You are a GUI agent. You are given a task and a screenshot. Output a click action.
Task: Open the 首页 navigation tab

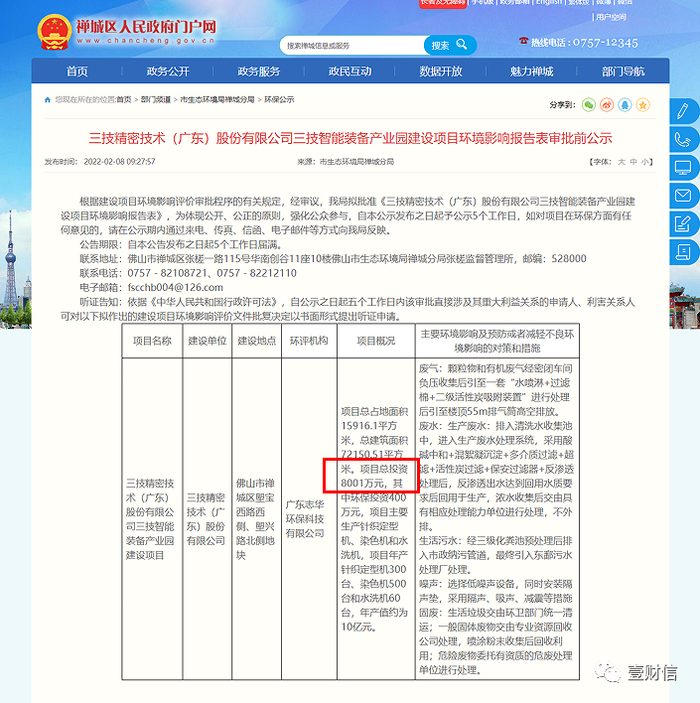click(77, 71)
